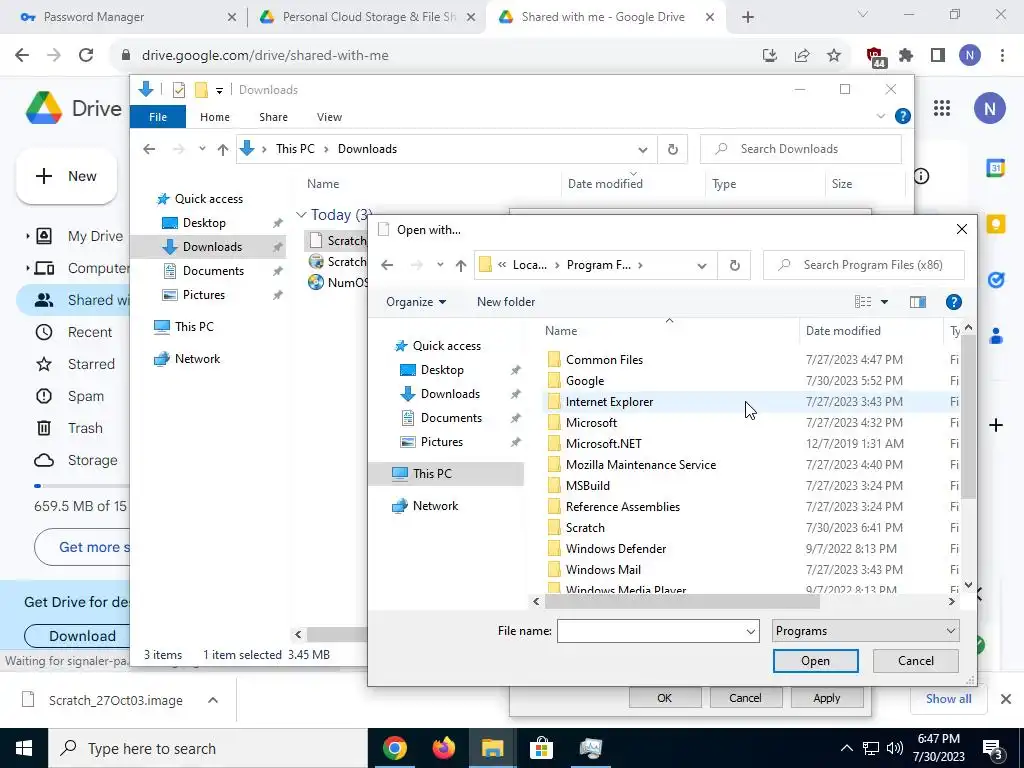Select the Windows Mail folder
Viewport: 1024px width, 768px height.
click(x=603, y=569)
